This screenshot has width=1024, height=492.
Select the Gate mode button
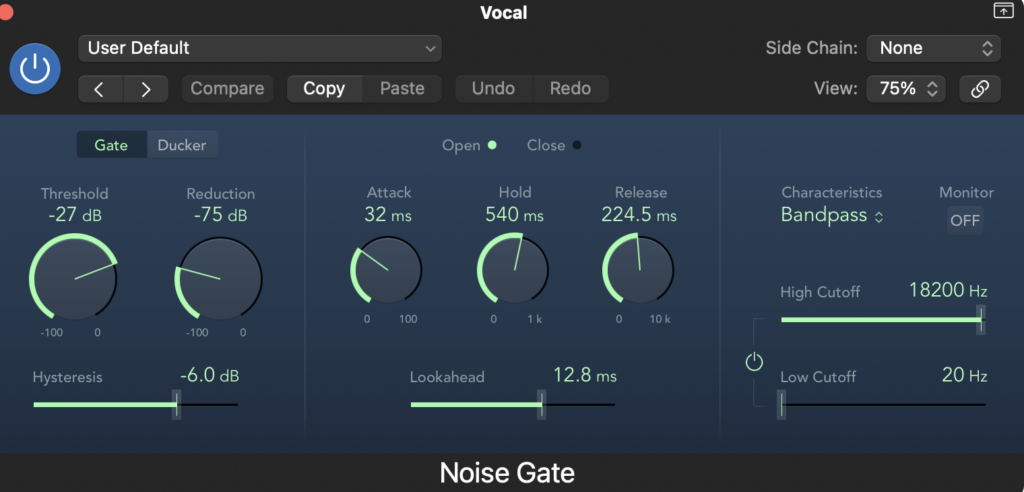pyautogui.click(x=111, y=145)
